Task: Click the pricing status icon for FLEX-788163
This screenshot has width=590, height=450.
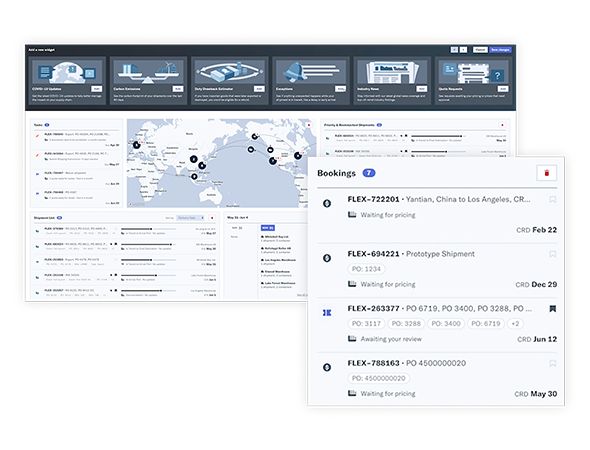Action: click(x=327, y=367)
